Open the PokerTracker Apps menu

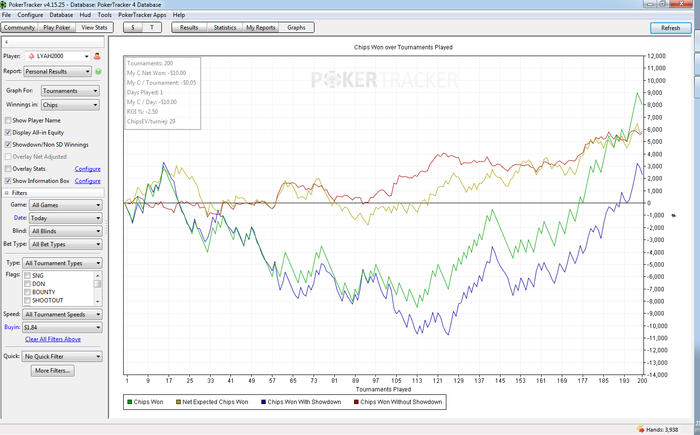click(142, 15)
